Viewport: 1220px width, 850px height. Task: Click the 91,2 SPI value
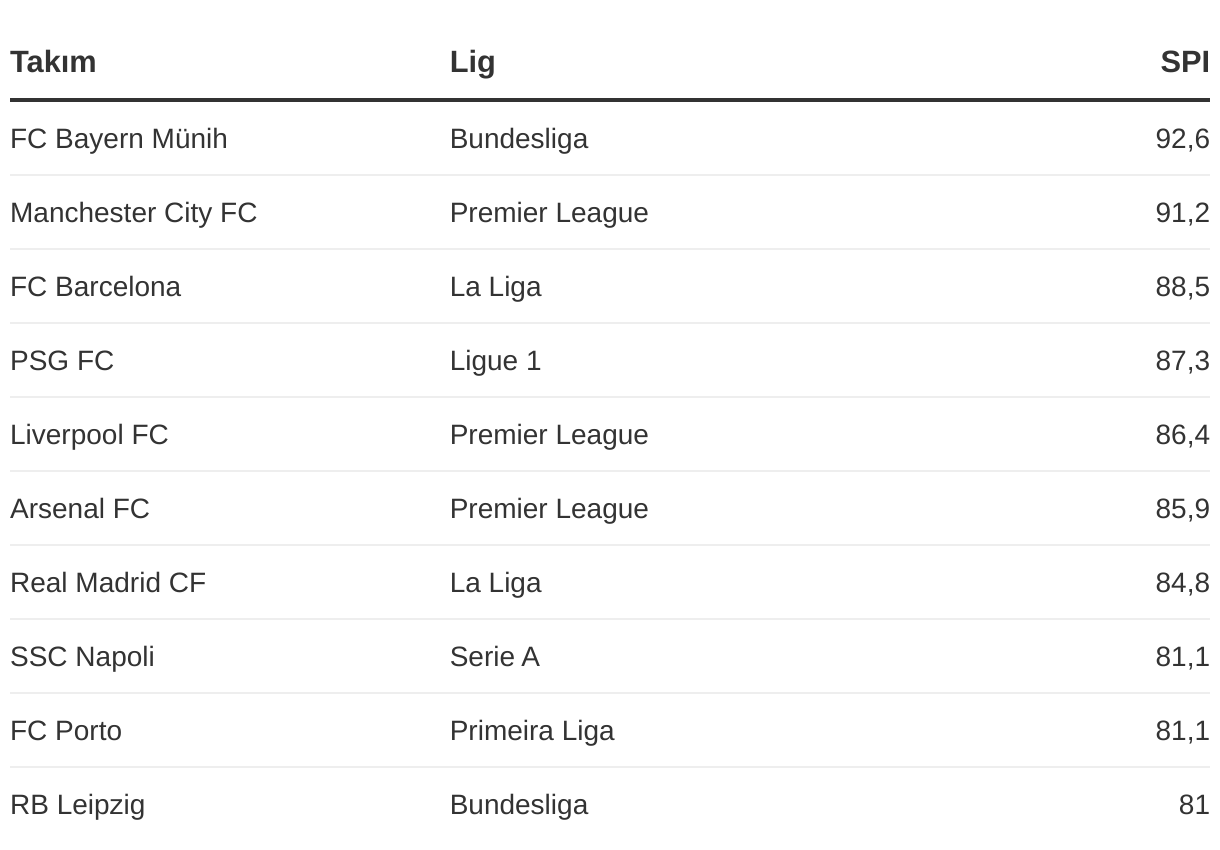[1182, 213]
